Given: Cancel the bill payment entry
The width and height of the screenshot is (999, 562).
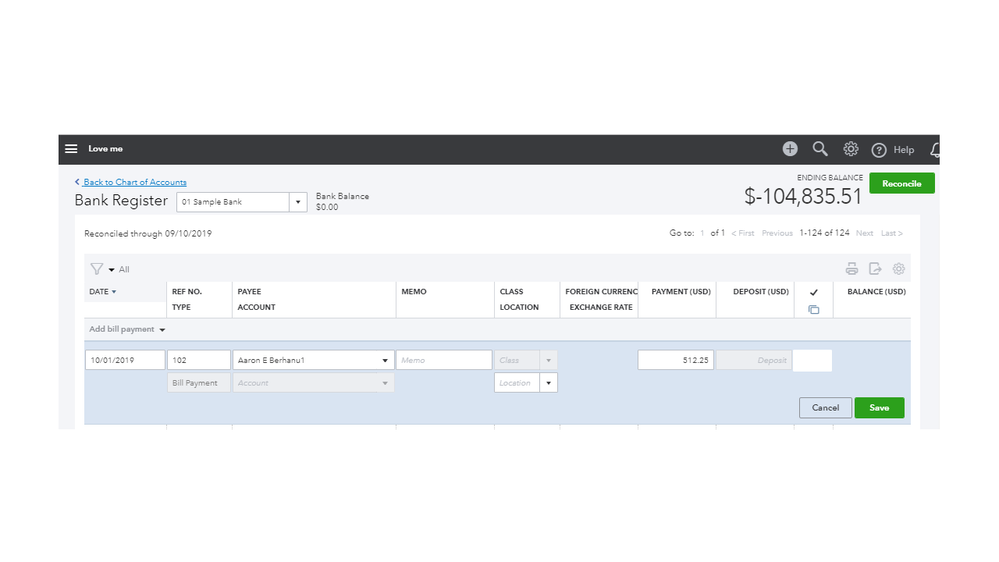Looking at the screenshot, I should [825, 408].
